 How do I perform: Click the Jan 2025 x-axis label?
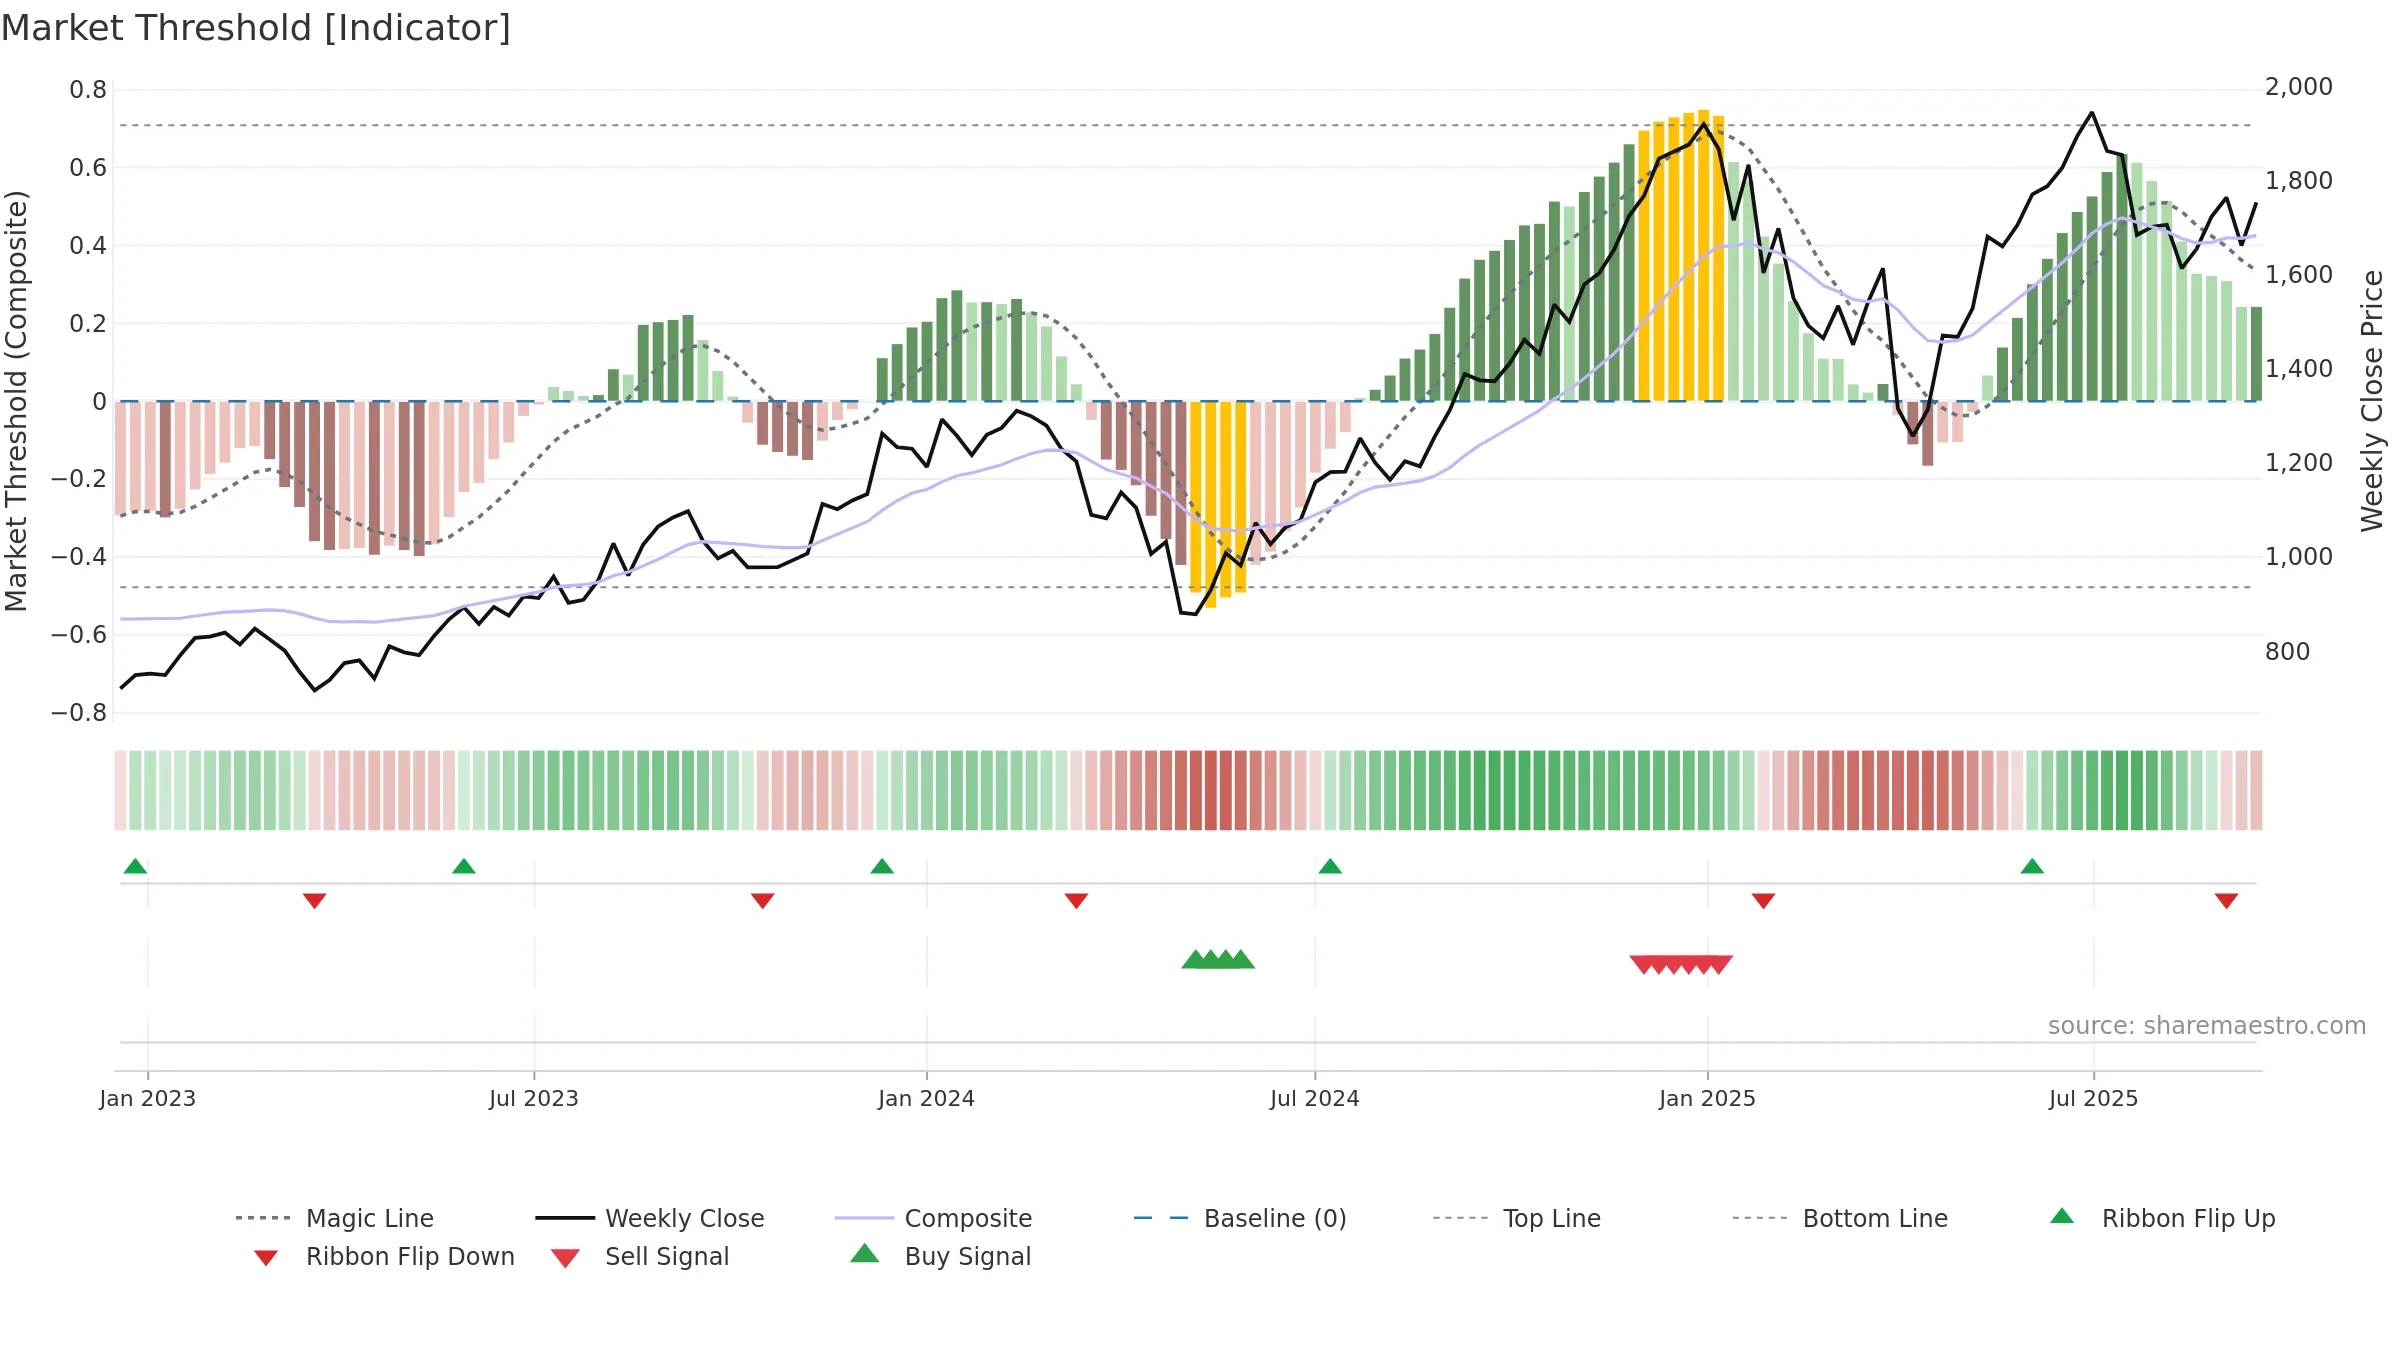coord(1708,1098)
